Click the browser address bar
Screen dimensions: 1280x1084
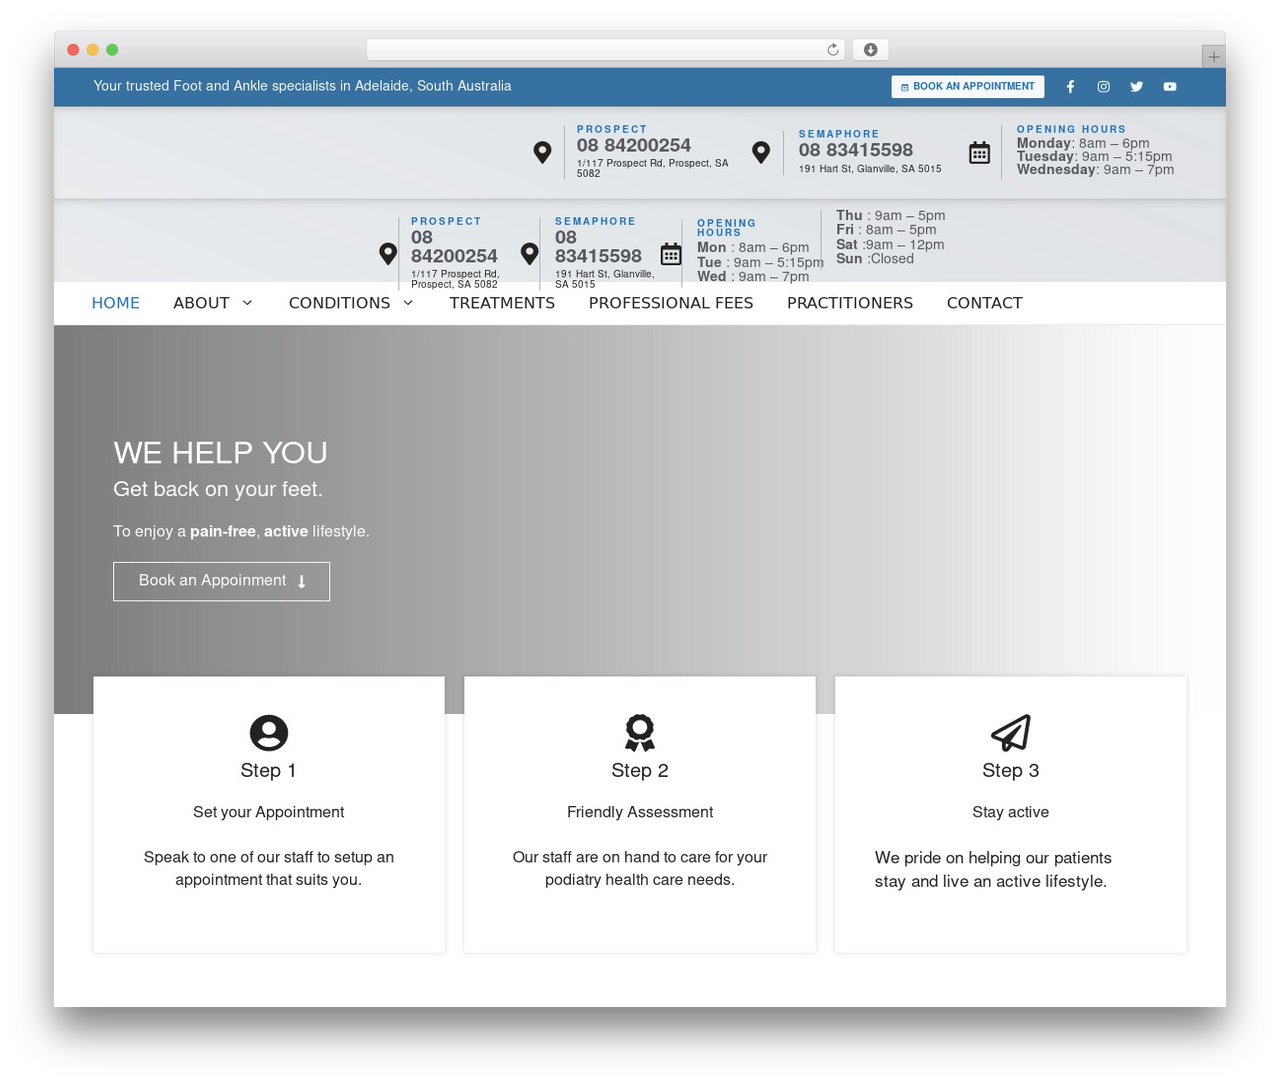click(605, 50)
